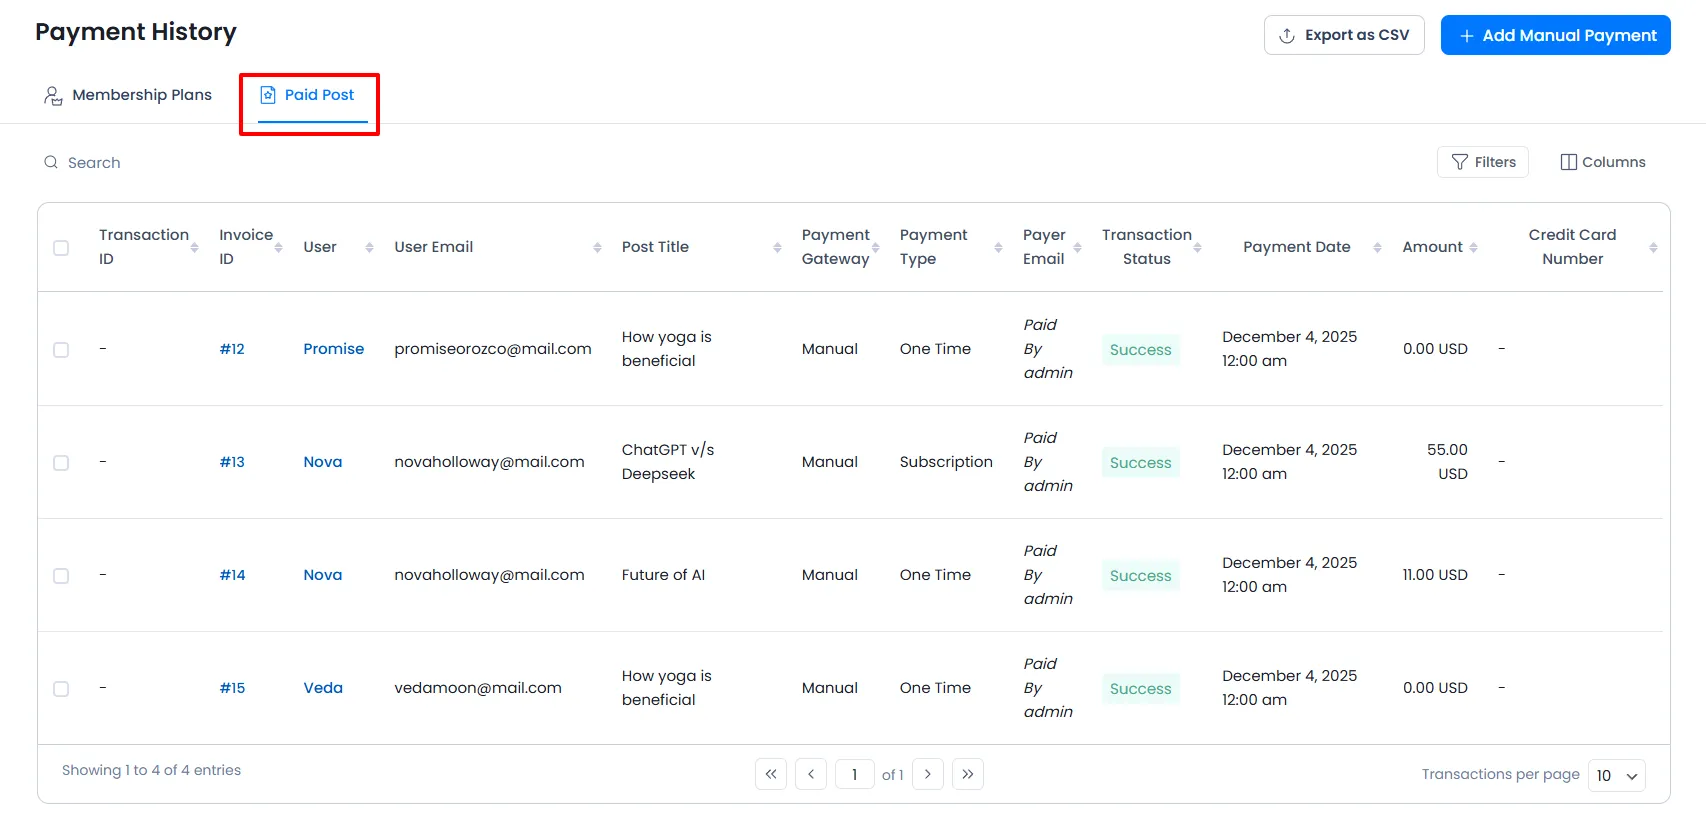Open invoice #12 link
1706x828 pixels.
[x=232, y=349]
